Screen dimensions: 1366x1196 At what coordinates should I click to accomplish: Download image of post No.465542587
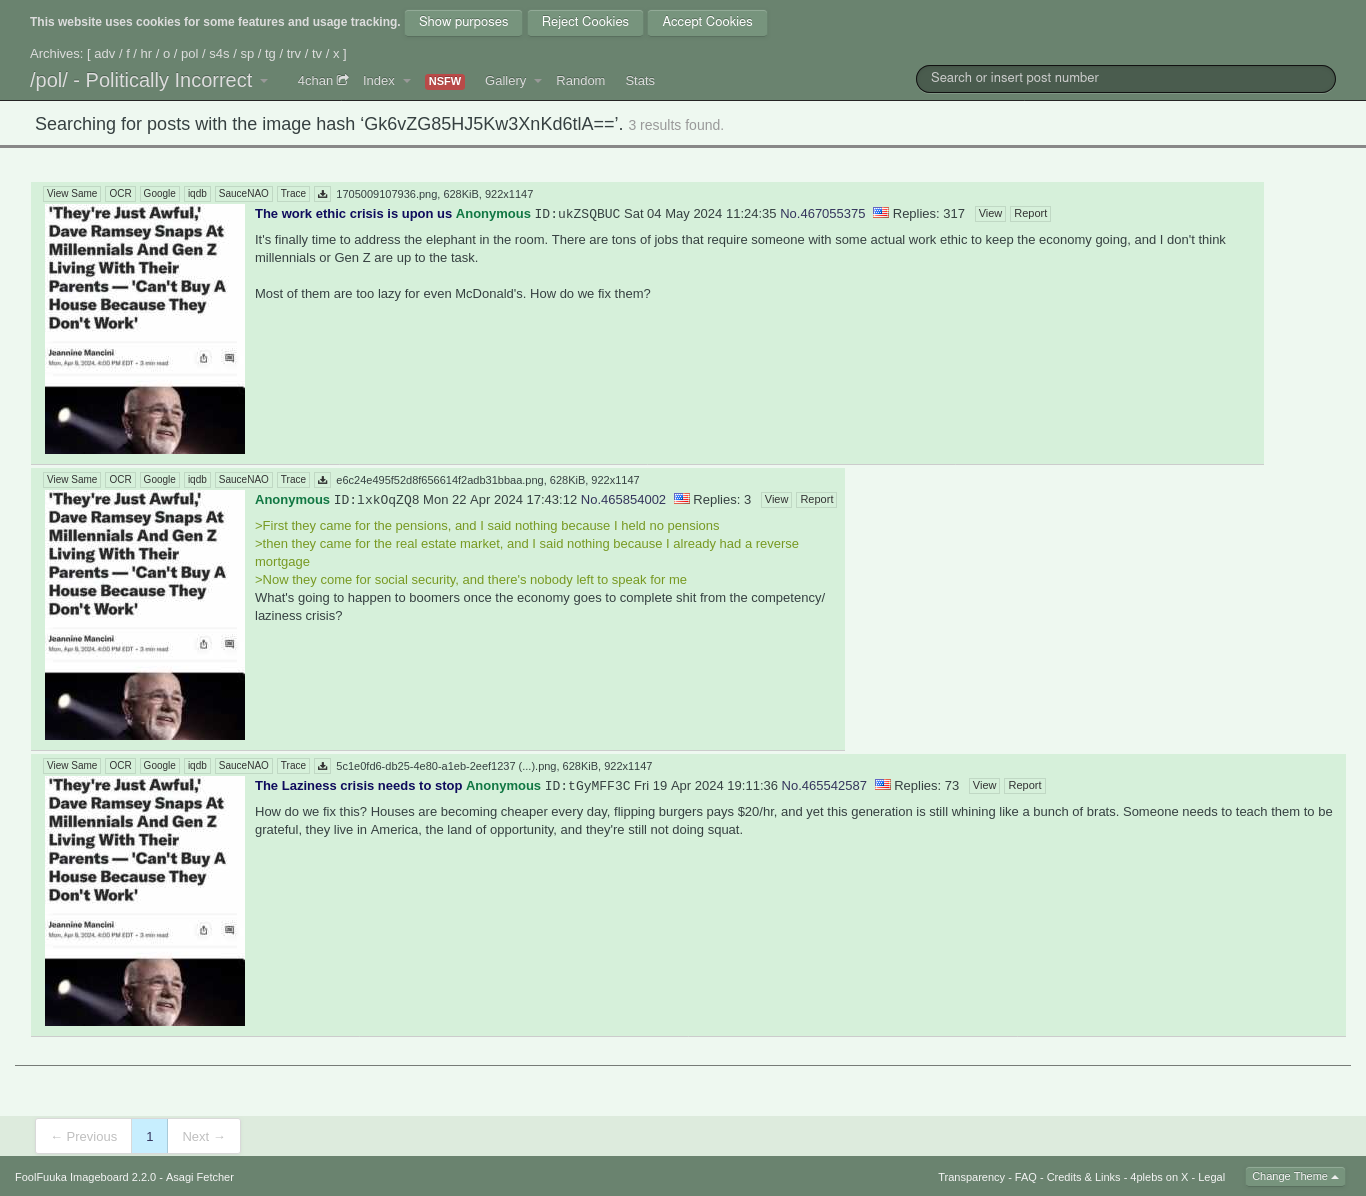(x=322, y=766)
